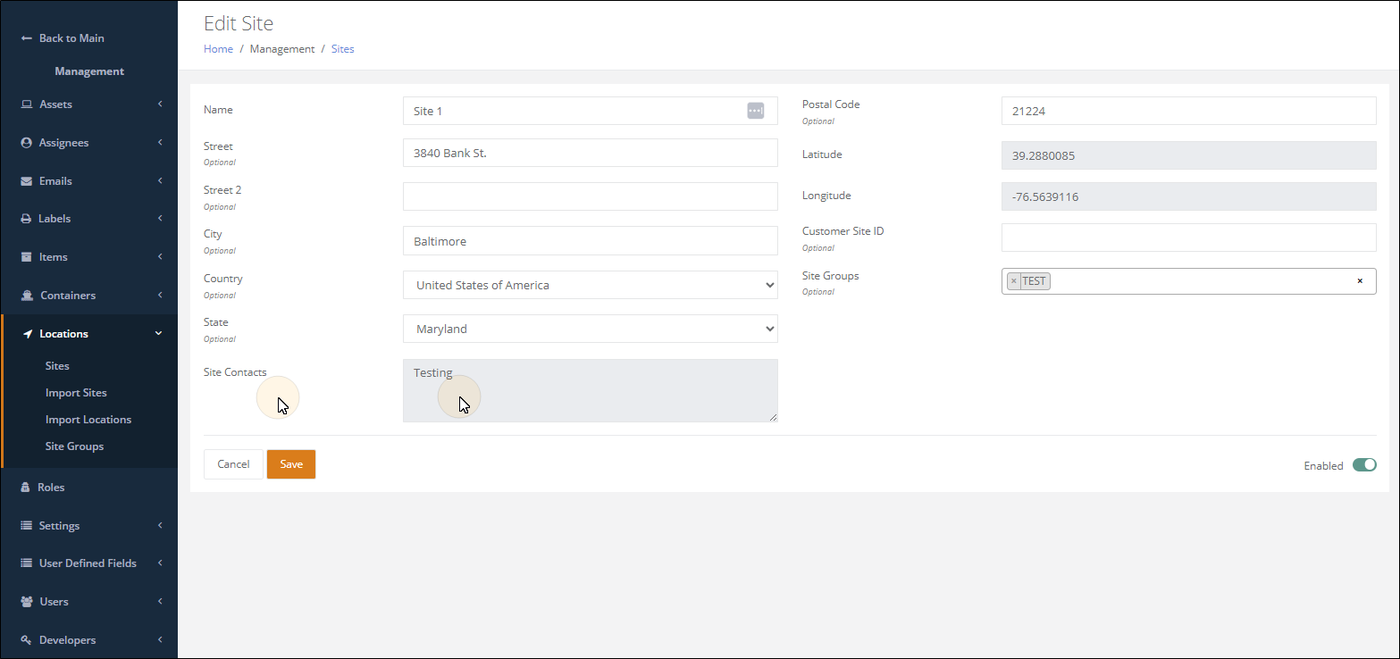Click the Management sidebar heading
This screenshot has width=1400, height=659.
point(89,72)
